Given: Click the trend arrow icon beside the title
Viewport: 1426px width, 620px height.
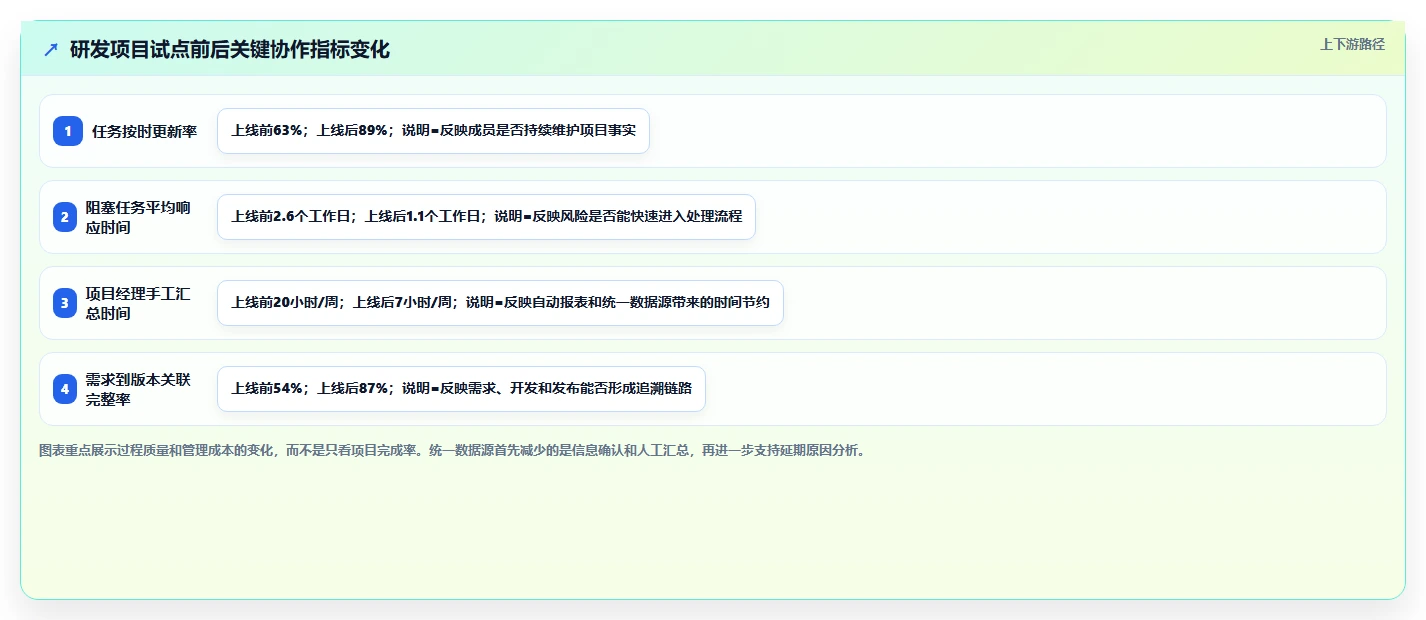Looking at the screenshot, I should tap(51, 49).
